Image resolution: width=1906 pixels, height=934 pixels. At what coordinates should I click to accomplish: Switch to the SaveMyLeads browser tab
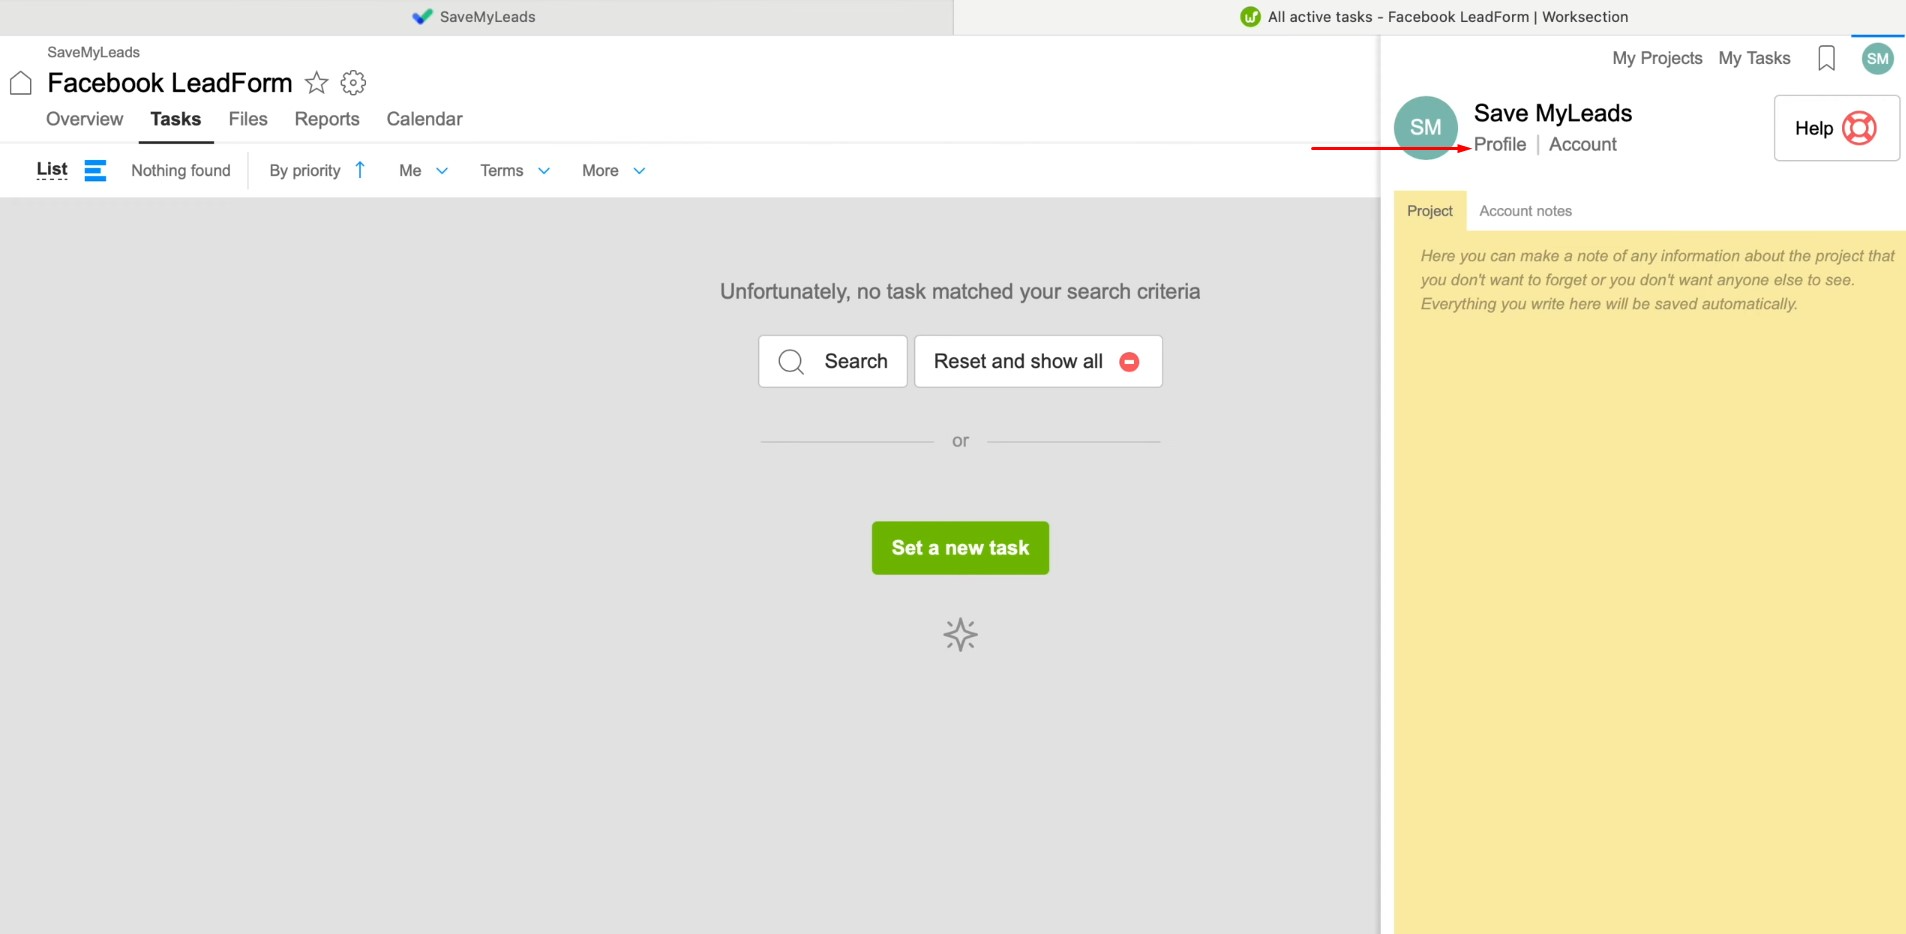(476, 17)
